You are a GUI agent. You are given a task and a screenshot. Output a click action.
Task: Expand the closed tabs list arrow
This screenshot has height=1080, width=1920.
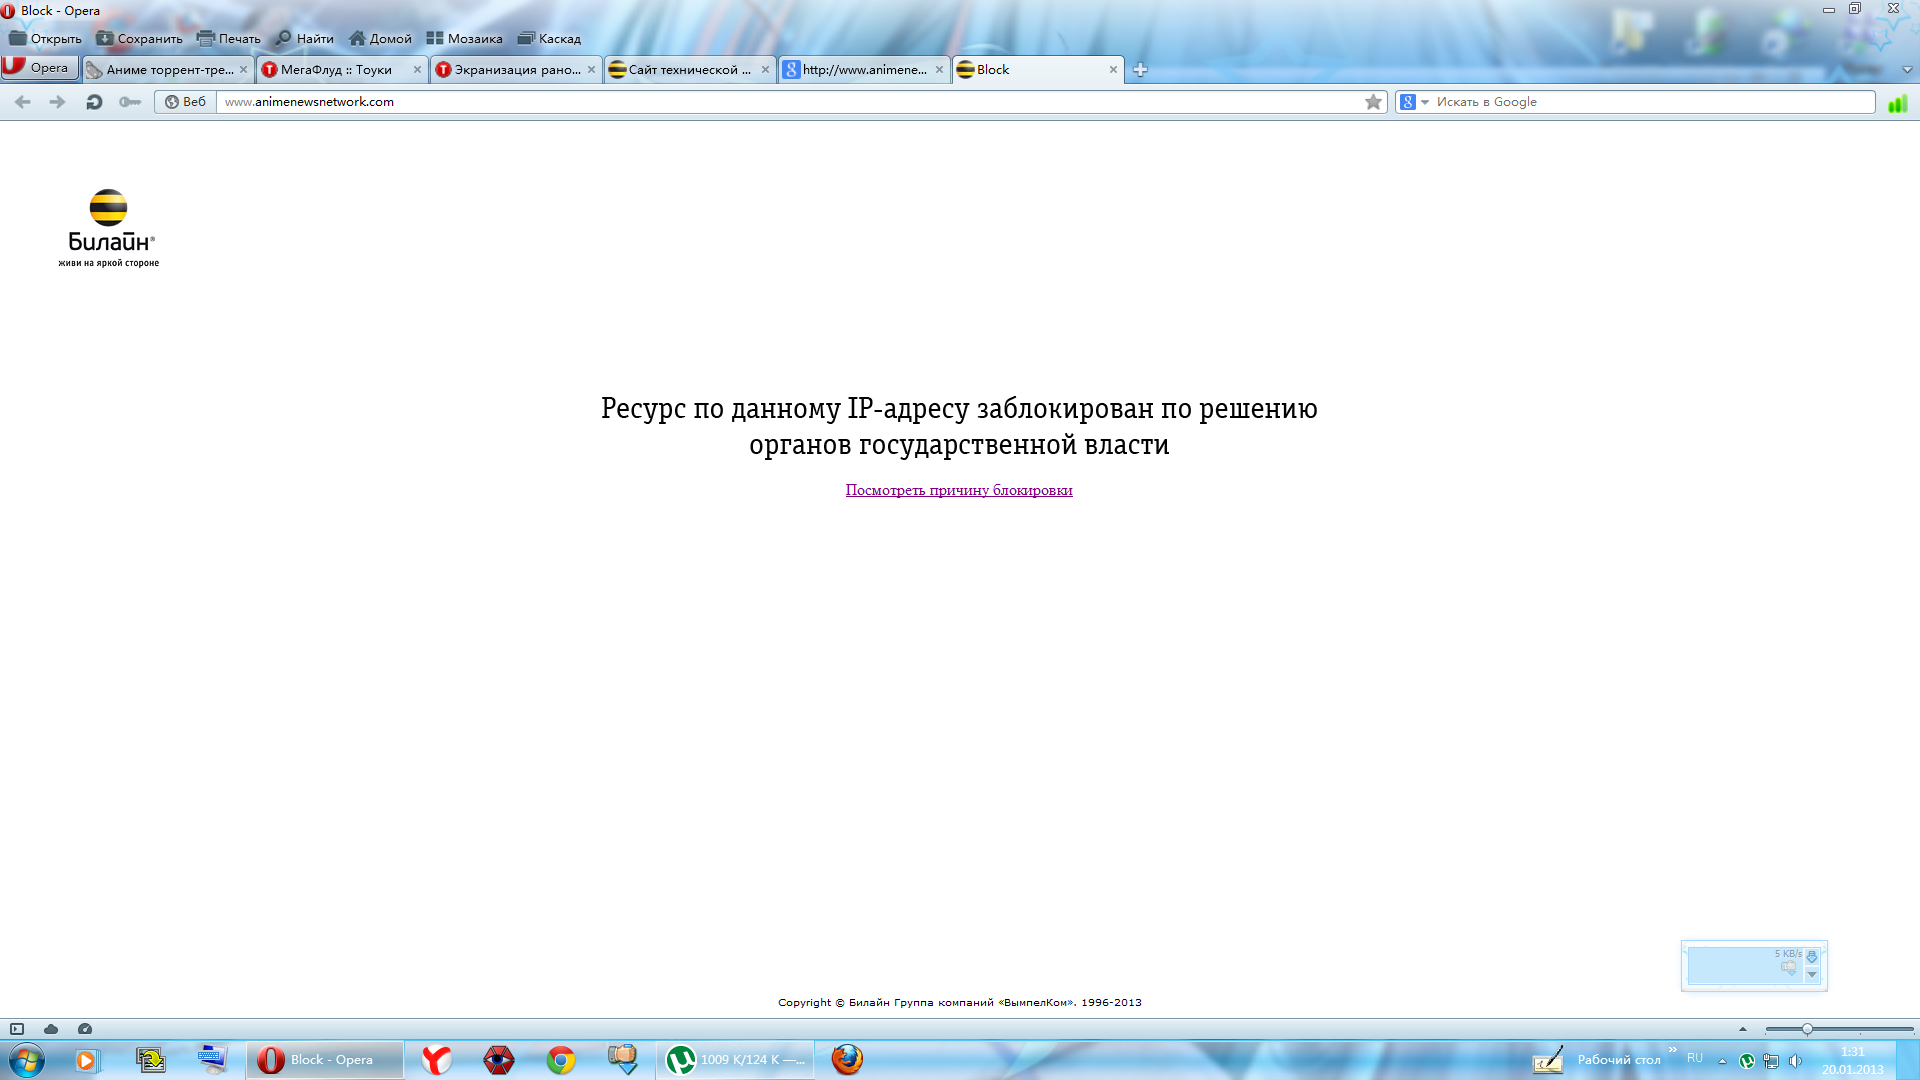click(1906, 70)
